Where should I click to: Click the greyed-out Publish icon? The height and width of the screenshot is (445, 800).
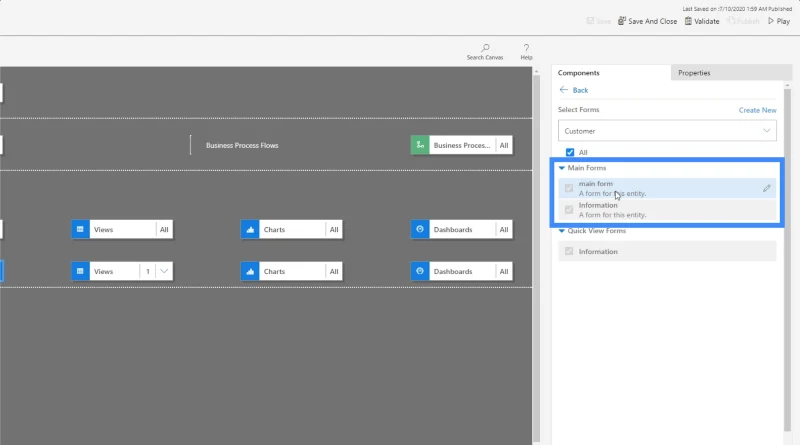point(731,21)
